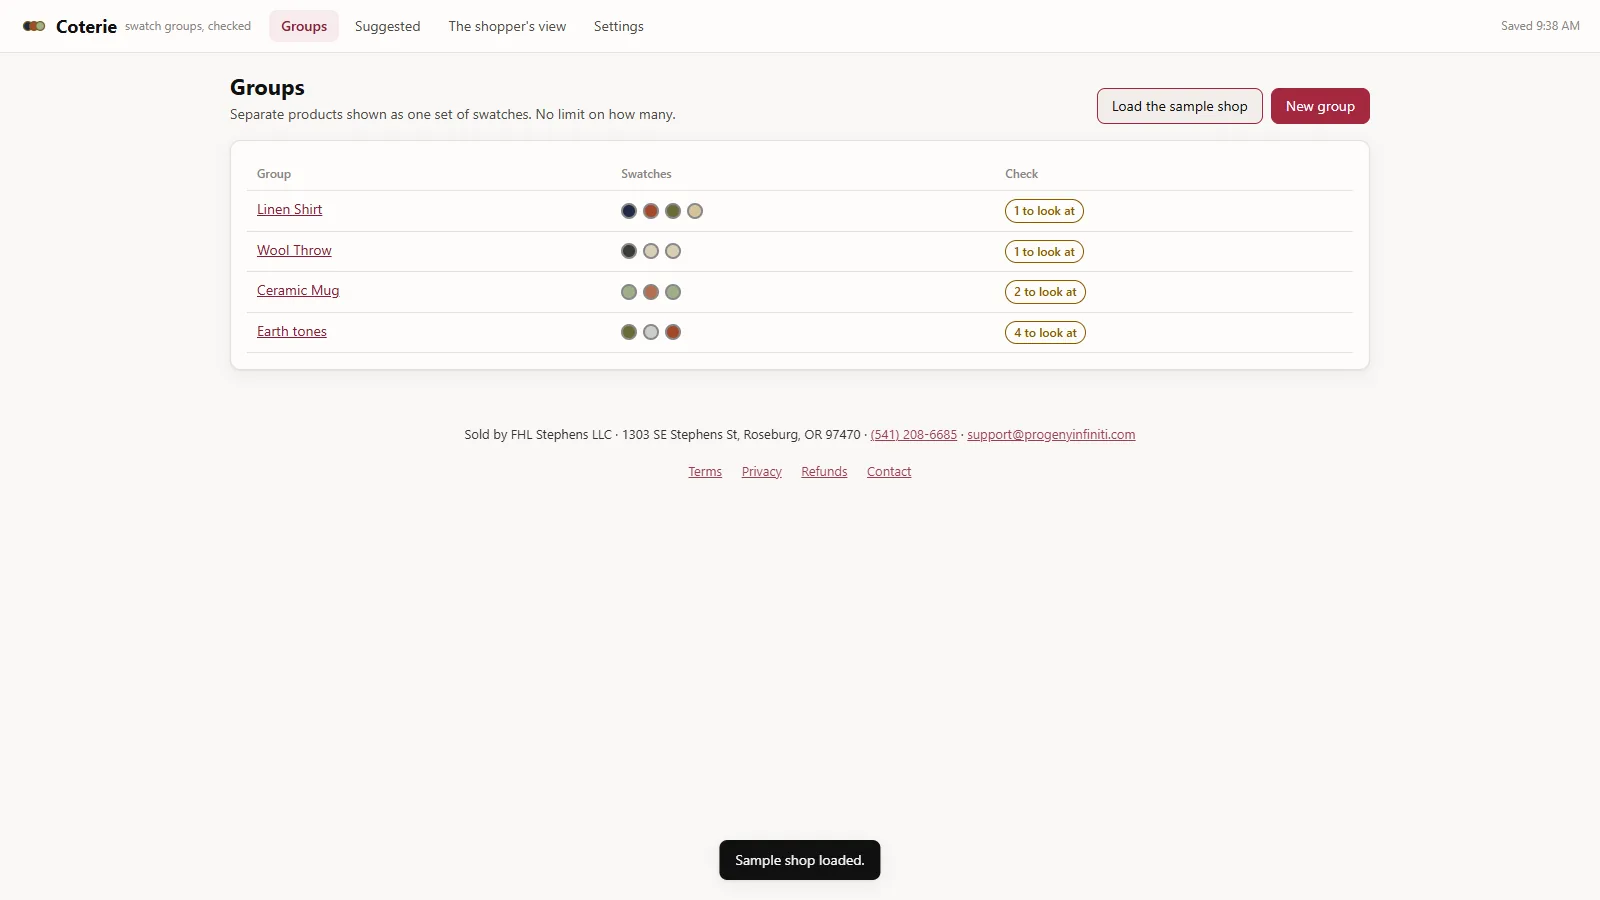Viewport: 1600px width, 900px height.
Task: Open the Linen Shirt group
Action: click(289, 209)
